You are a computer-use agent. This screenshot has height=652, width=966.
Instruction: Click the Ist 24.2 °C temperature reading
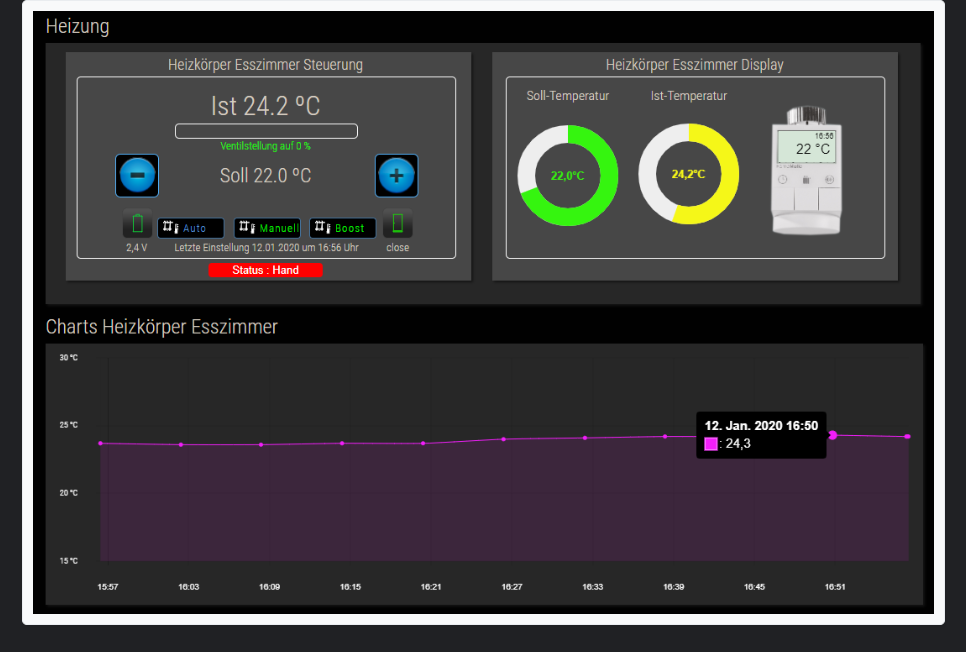266,106
